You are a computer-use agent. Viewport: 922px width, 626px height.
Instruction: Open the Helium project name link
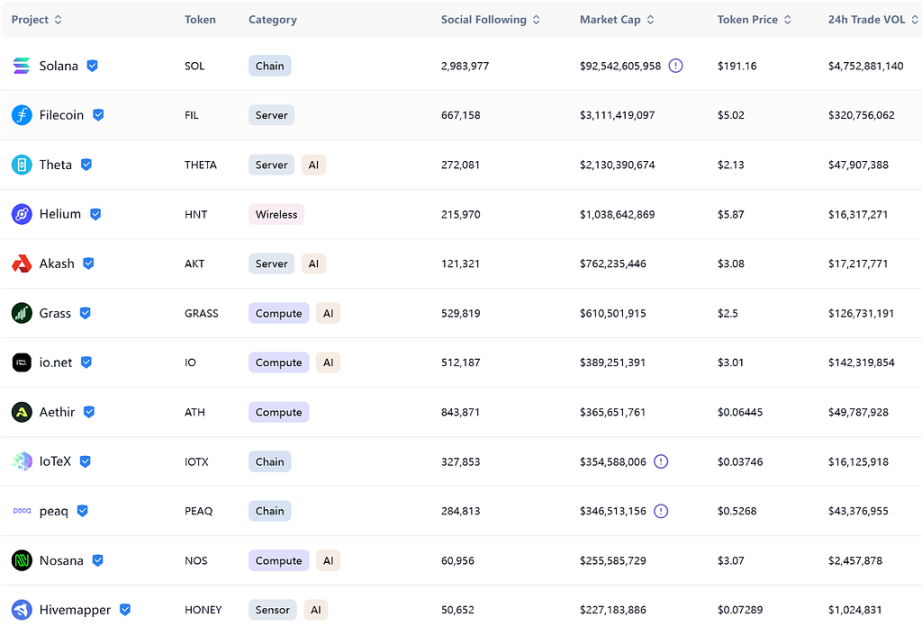pos(60,214)
